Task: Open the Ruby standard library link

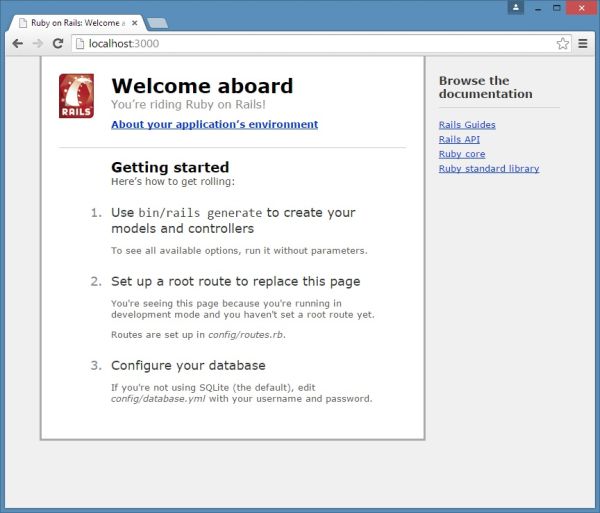Action: [489, 168]
